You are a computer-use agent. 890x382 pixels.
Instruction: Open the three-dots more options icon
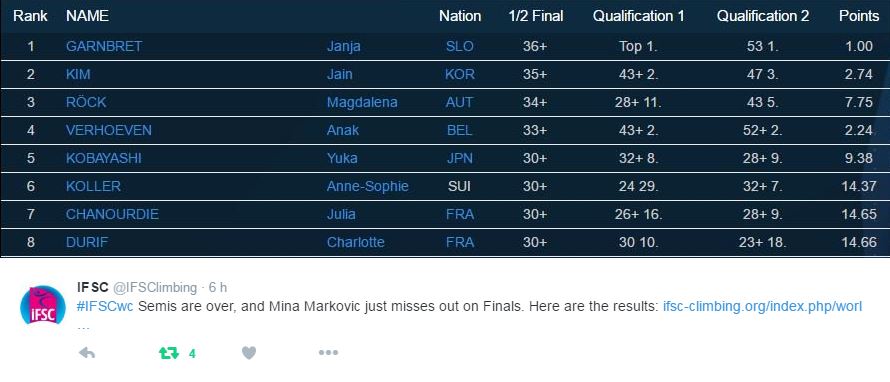click(x=328, y=352)
